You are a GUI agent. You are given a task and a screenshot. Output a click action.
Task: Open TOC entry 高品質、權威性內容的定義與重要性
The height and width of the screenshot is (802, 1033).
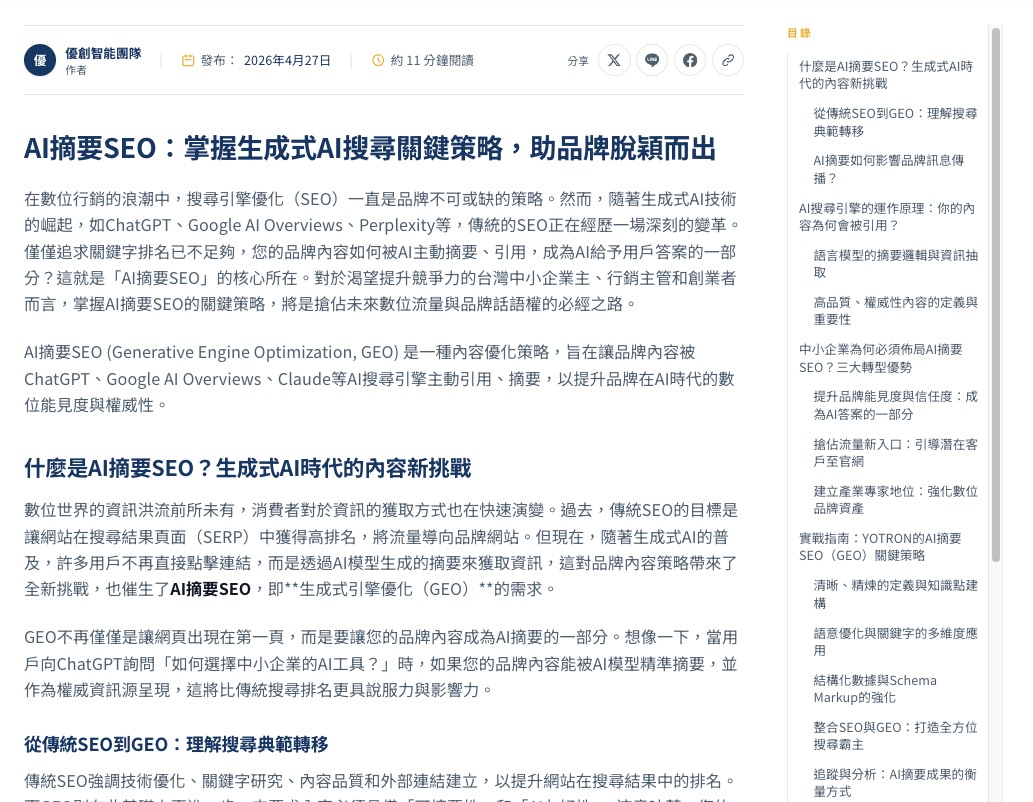(895, 311)
